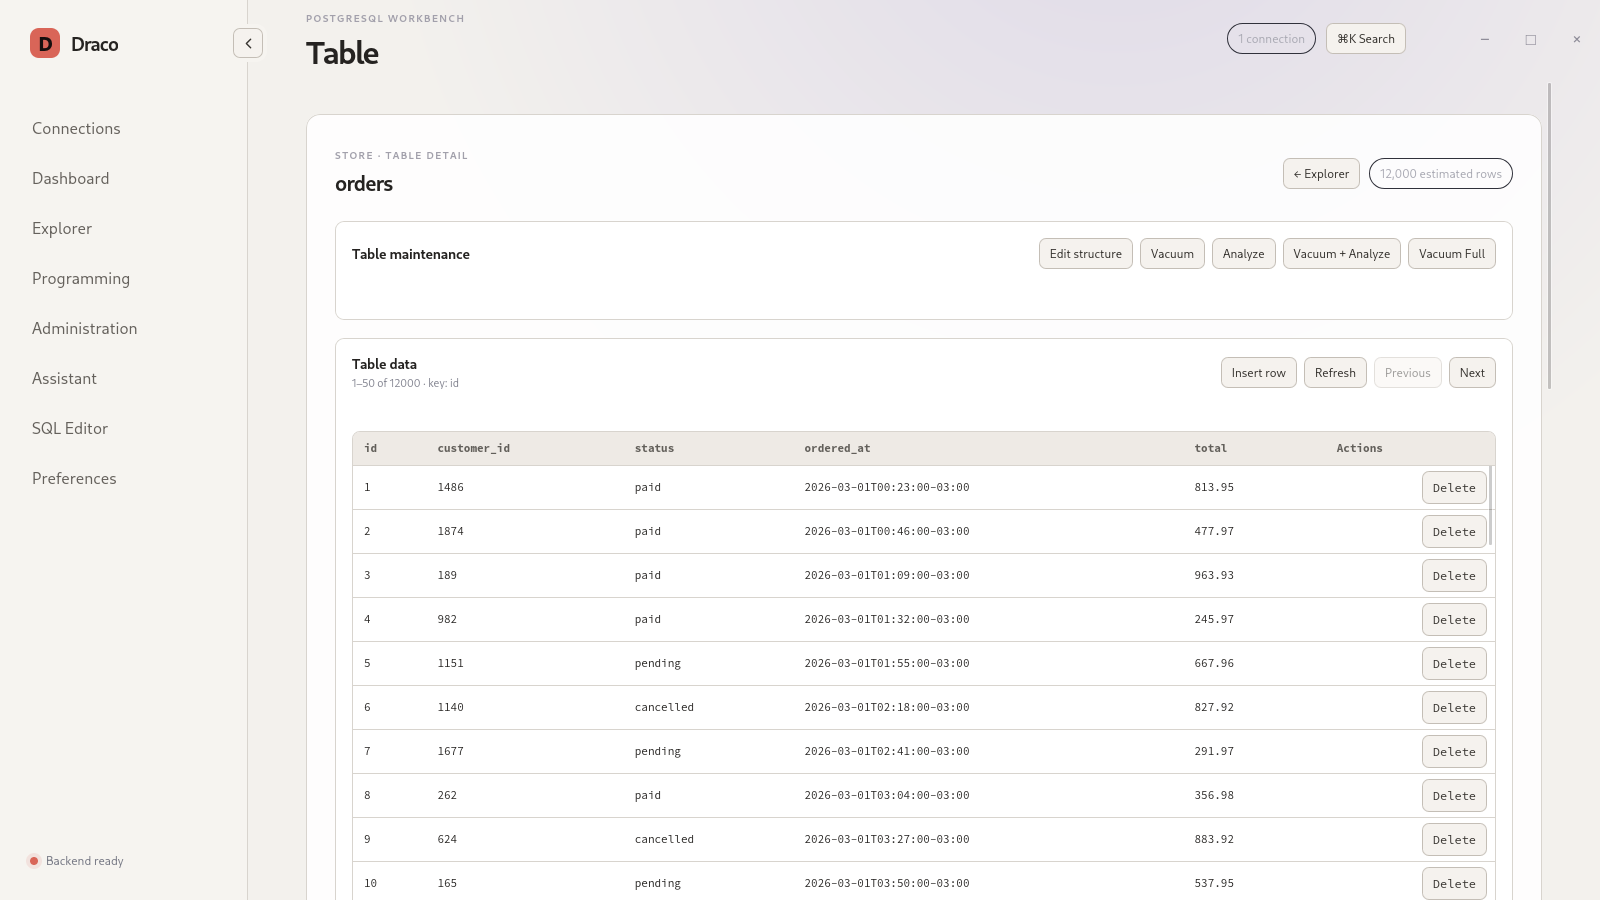1600x900 pixels.
Task: Delete row with customer_id 1874
Action: point(1454,532)
